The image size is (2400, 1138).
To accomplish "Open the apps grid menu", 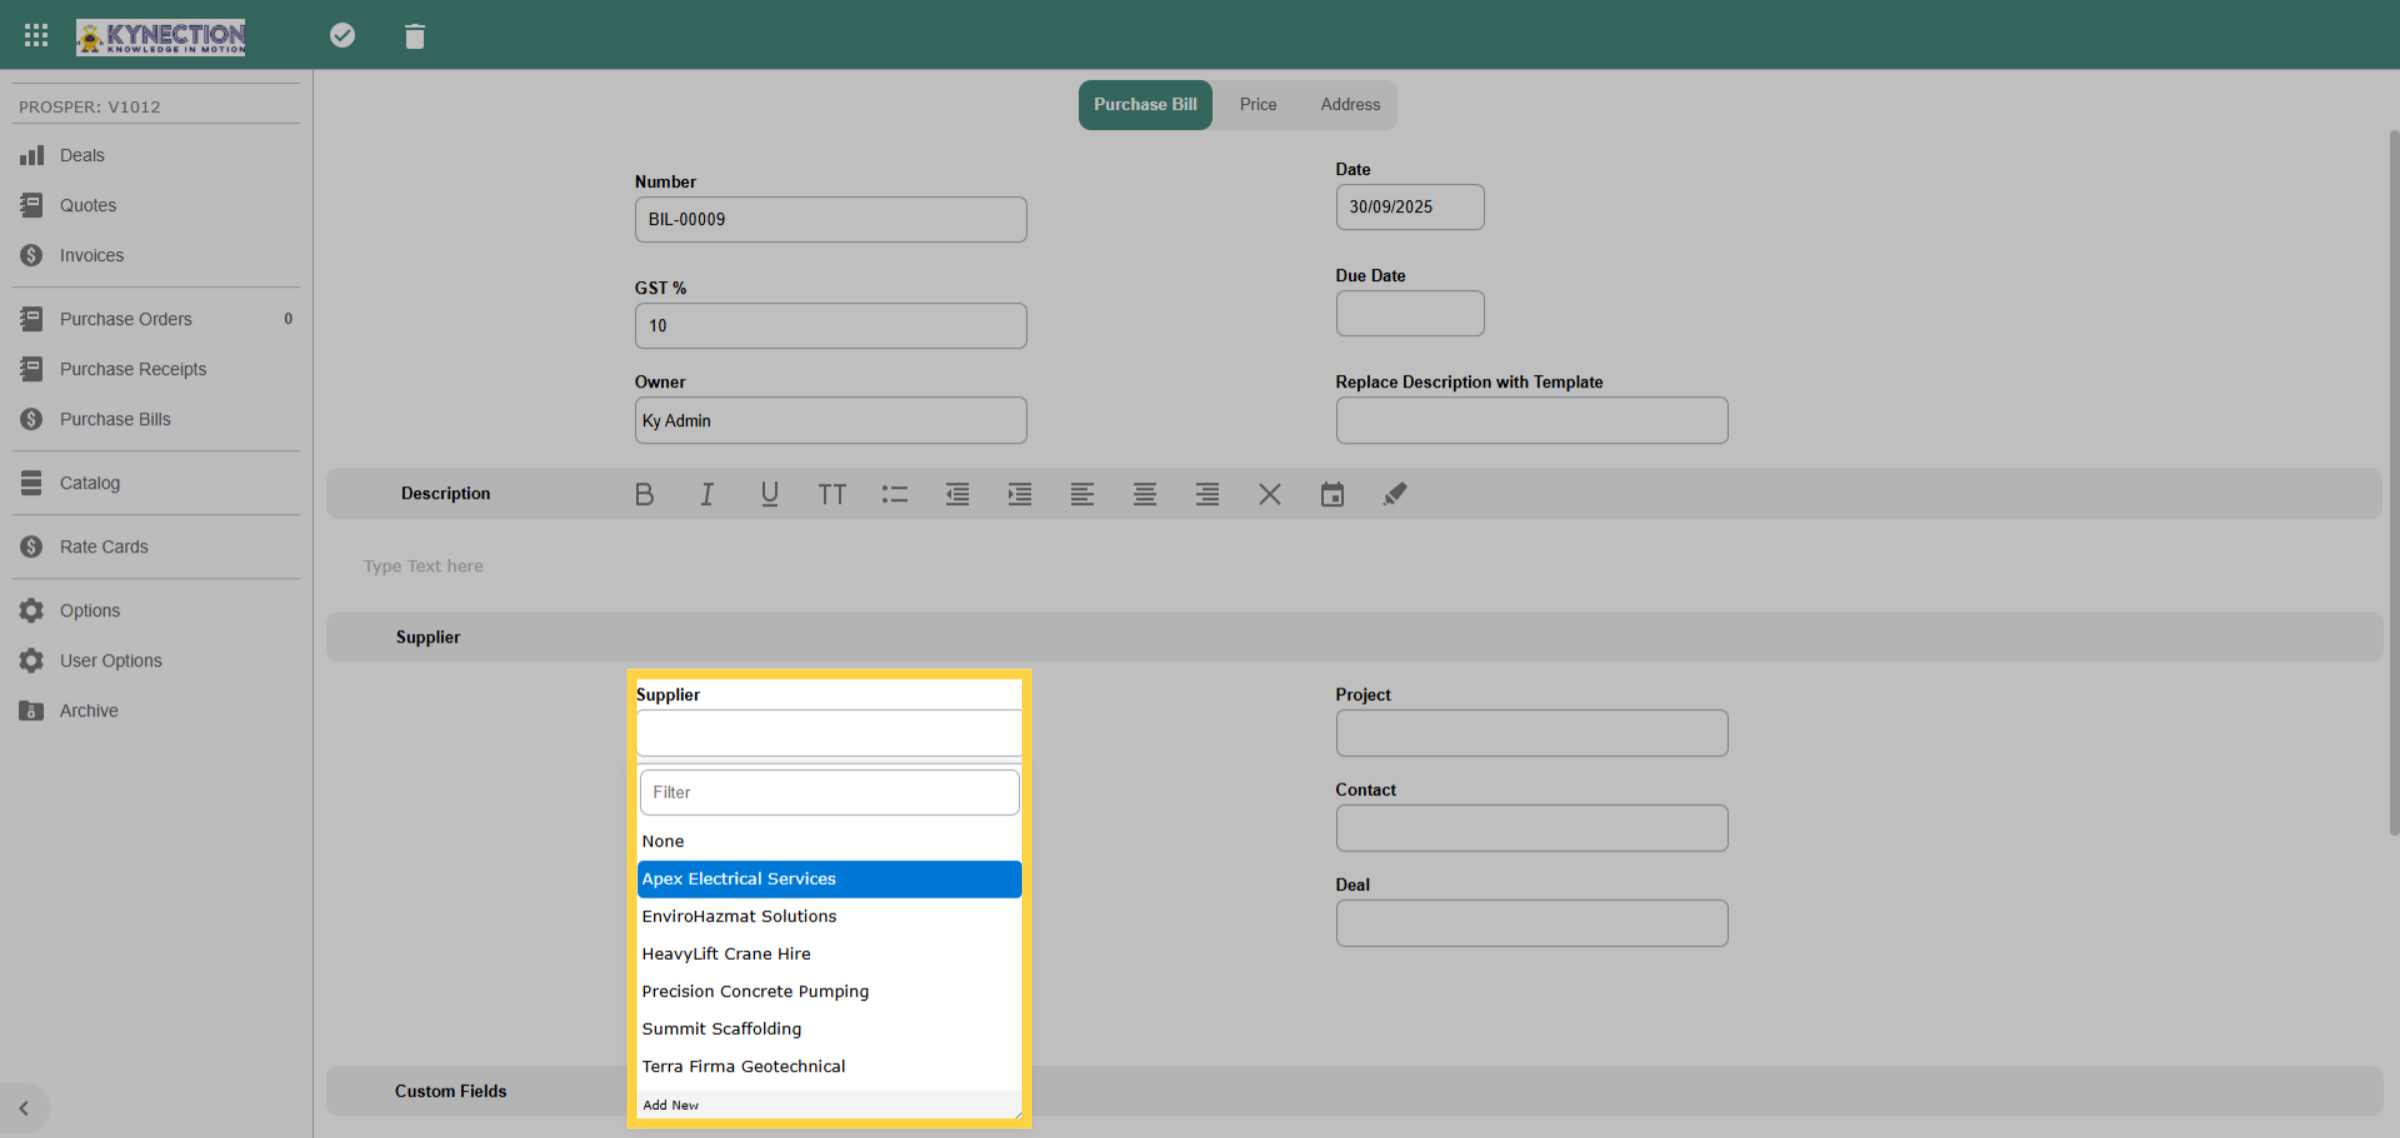I will click(36, 36).
